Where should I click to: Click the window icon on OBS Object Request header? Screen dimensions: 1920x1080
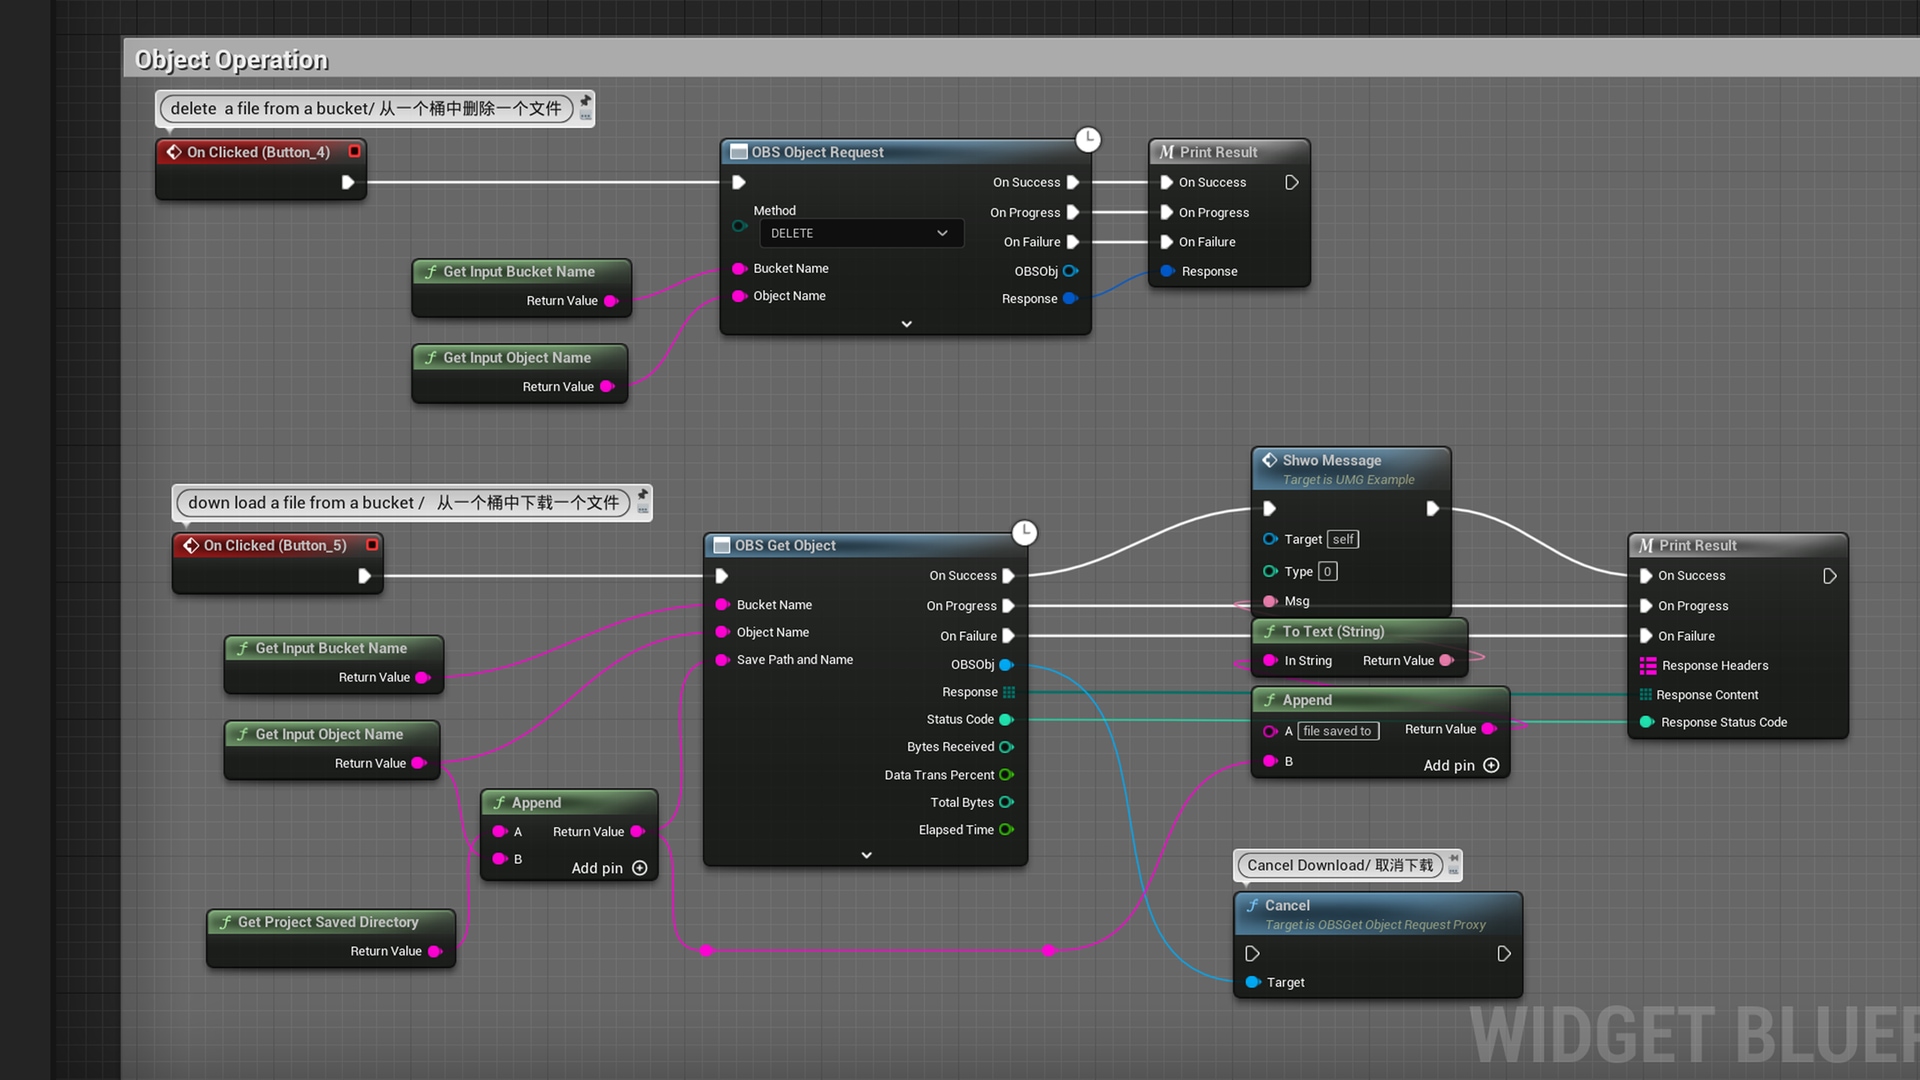coord(739,151)
